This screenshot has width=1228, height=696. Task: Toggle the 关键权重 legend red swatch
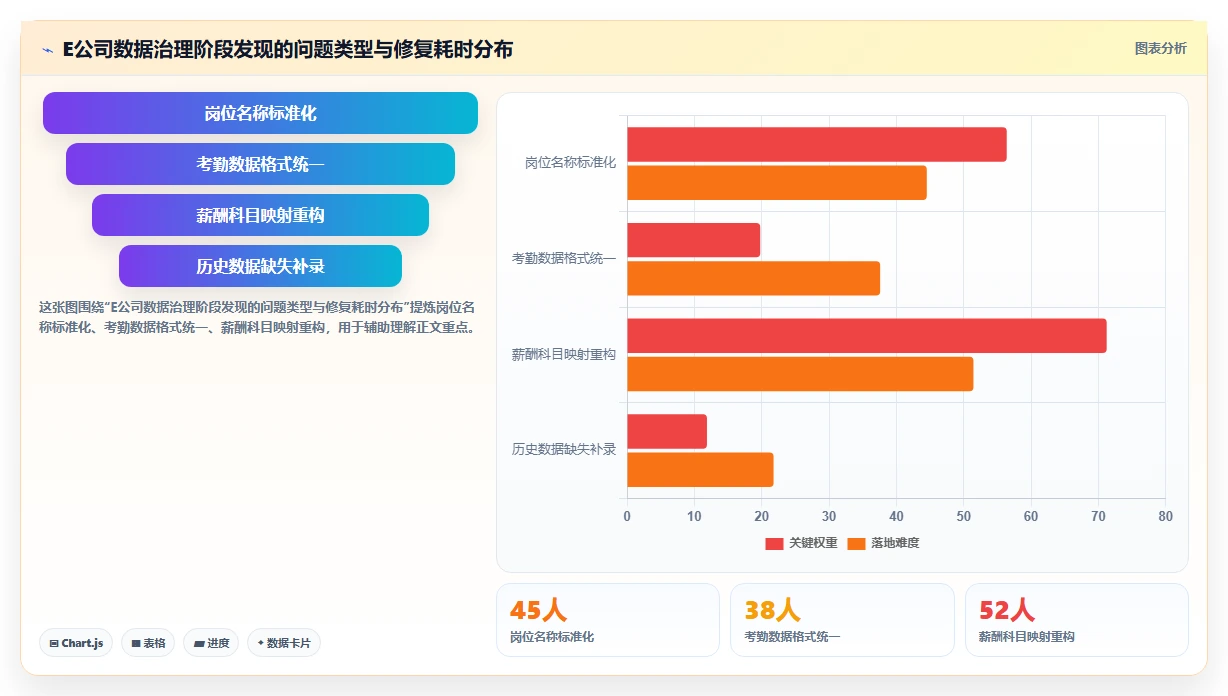click(x=774, y=543)
